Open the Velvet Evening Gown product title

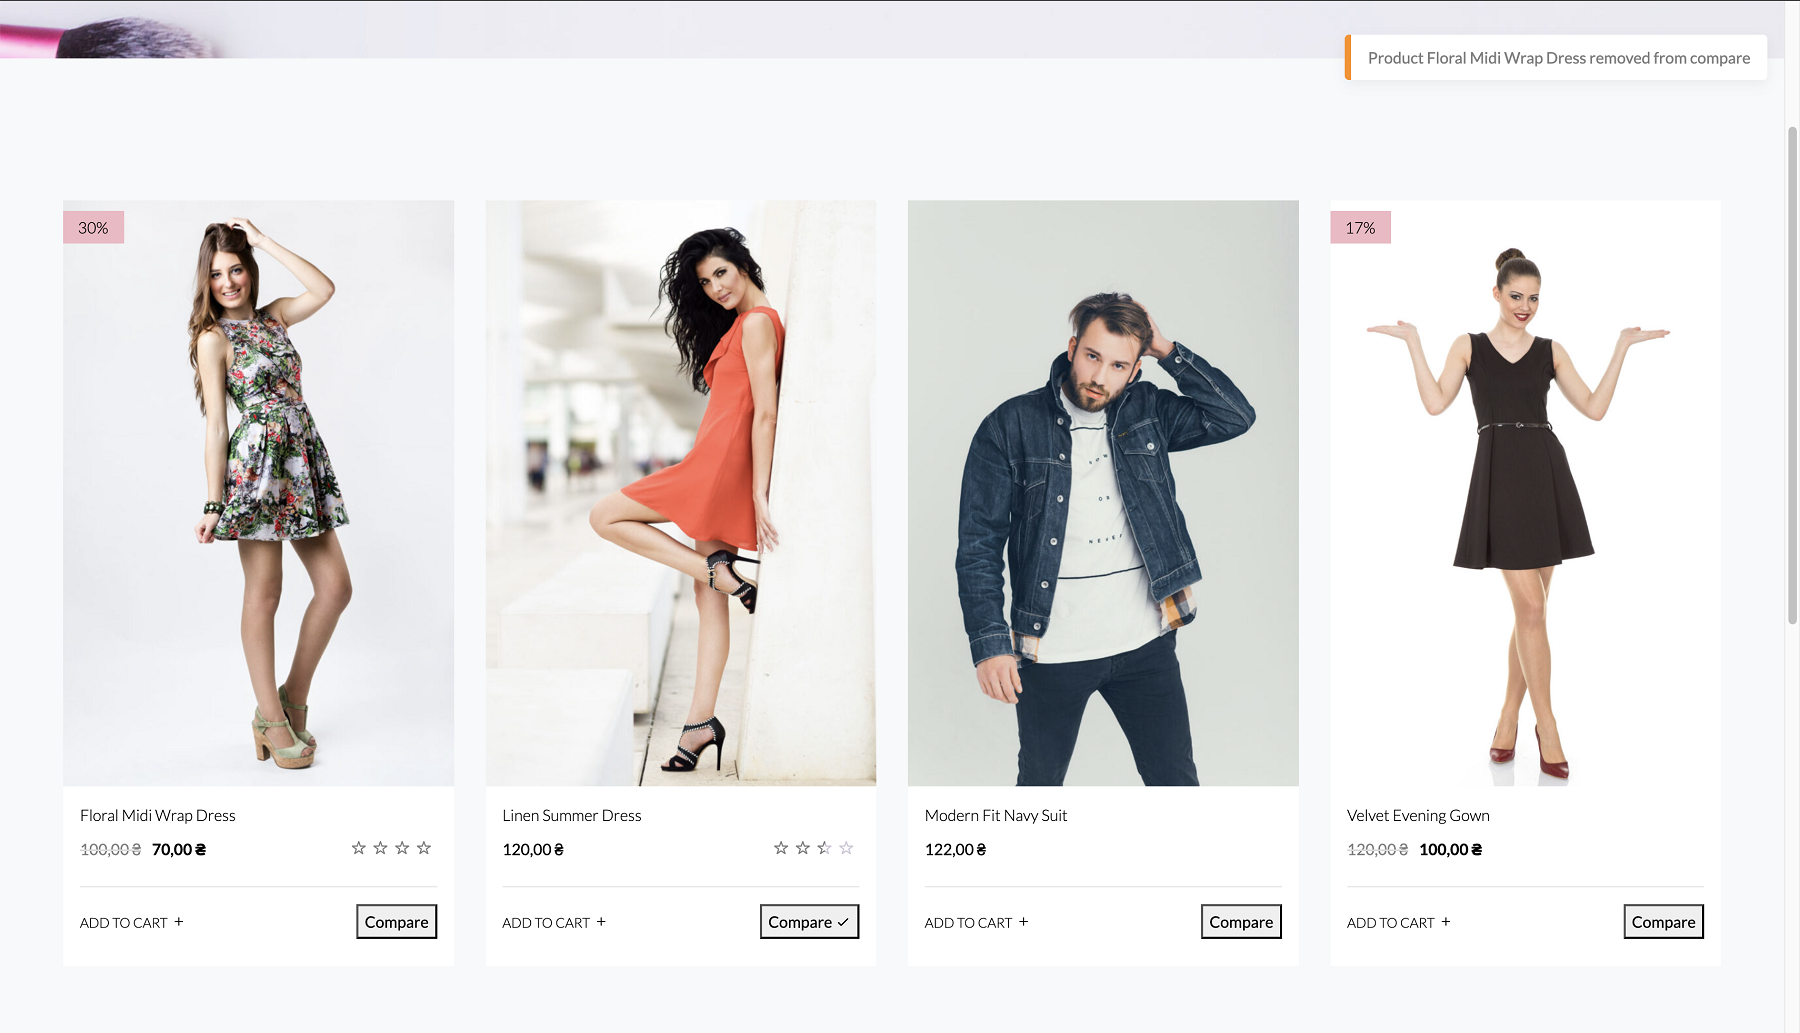tap(1418, 816)
